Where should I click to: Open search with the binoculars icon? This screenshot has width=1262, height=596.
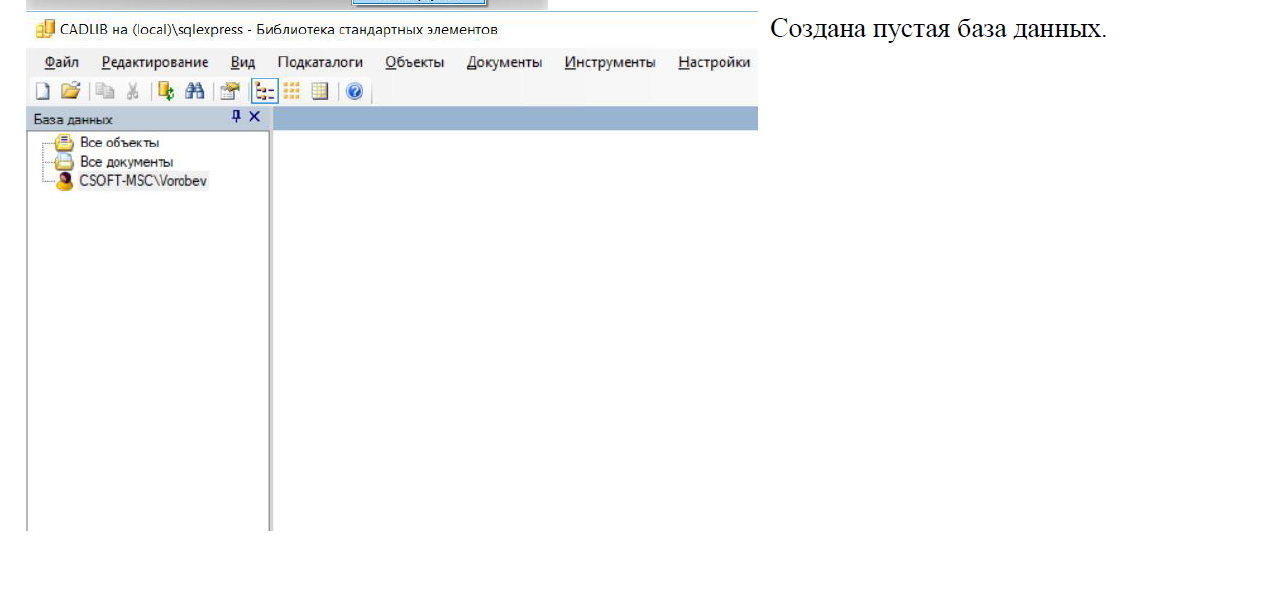point(195,91)
